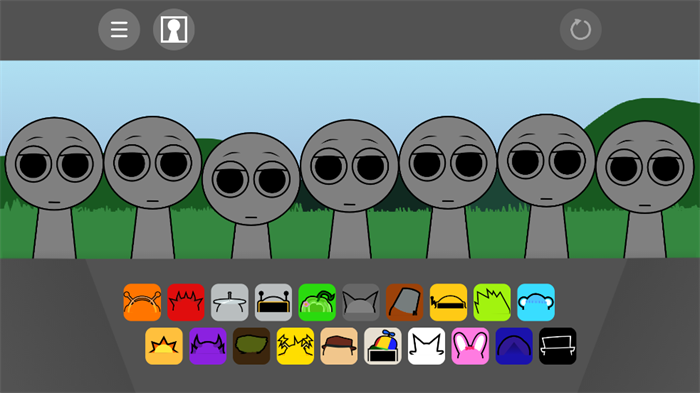Select the brown bucket hat icon
700x393 pixels.
point(404,302)
